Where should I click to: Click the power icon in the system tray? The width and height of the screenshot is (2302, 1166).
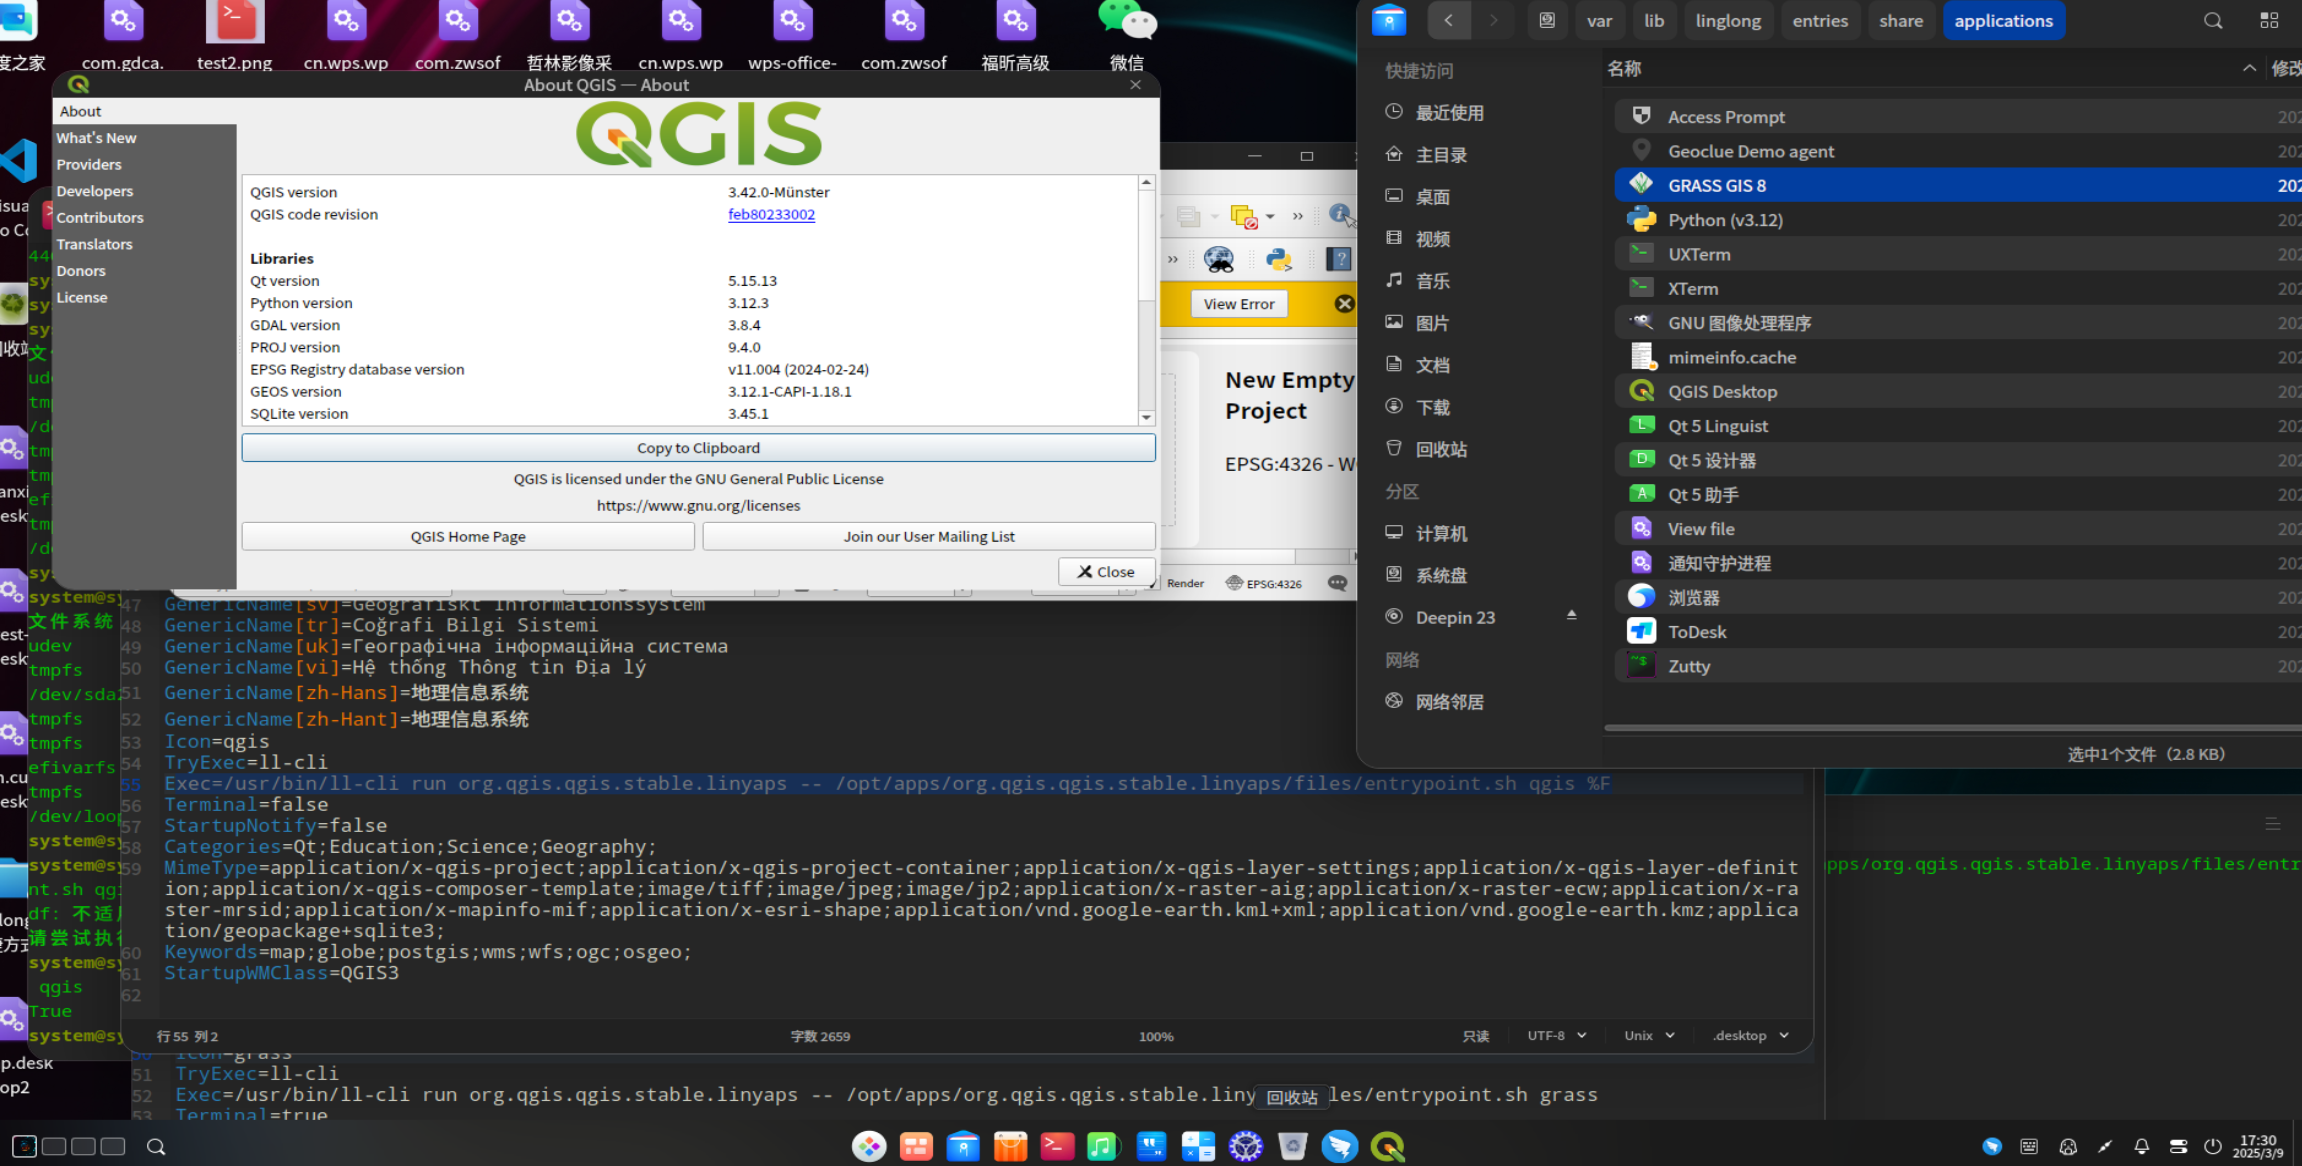pos(2213,1146)
